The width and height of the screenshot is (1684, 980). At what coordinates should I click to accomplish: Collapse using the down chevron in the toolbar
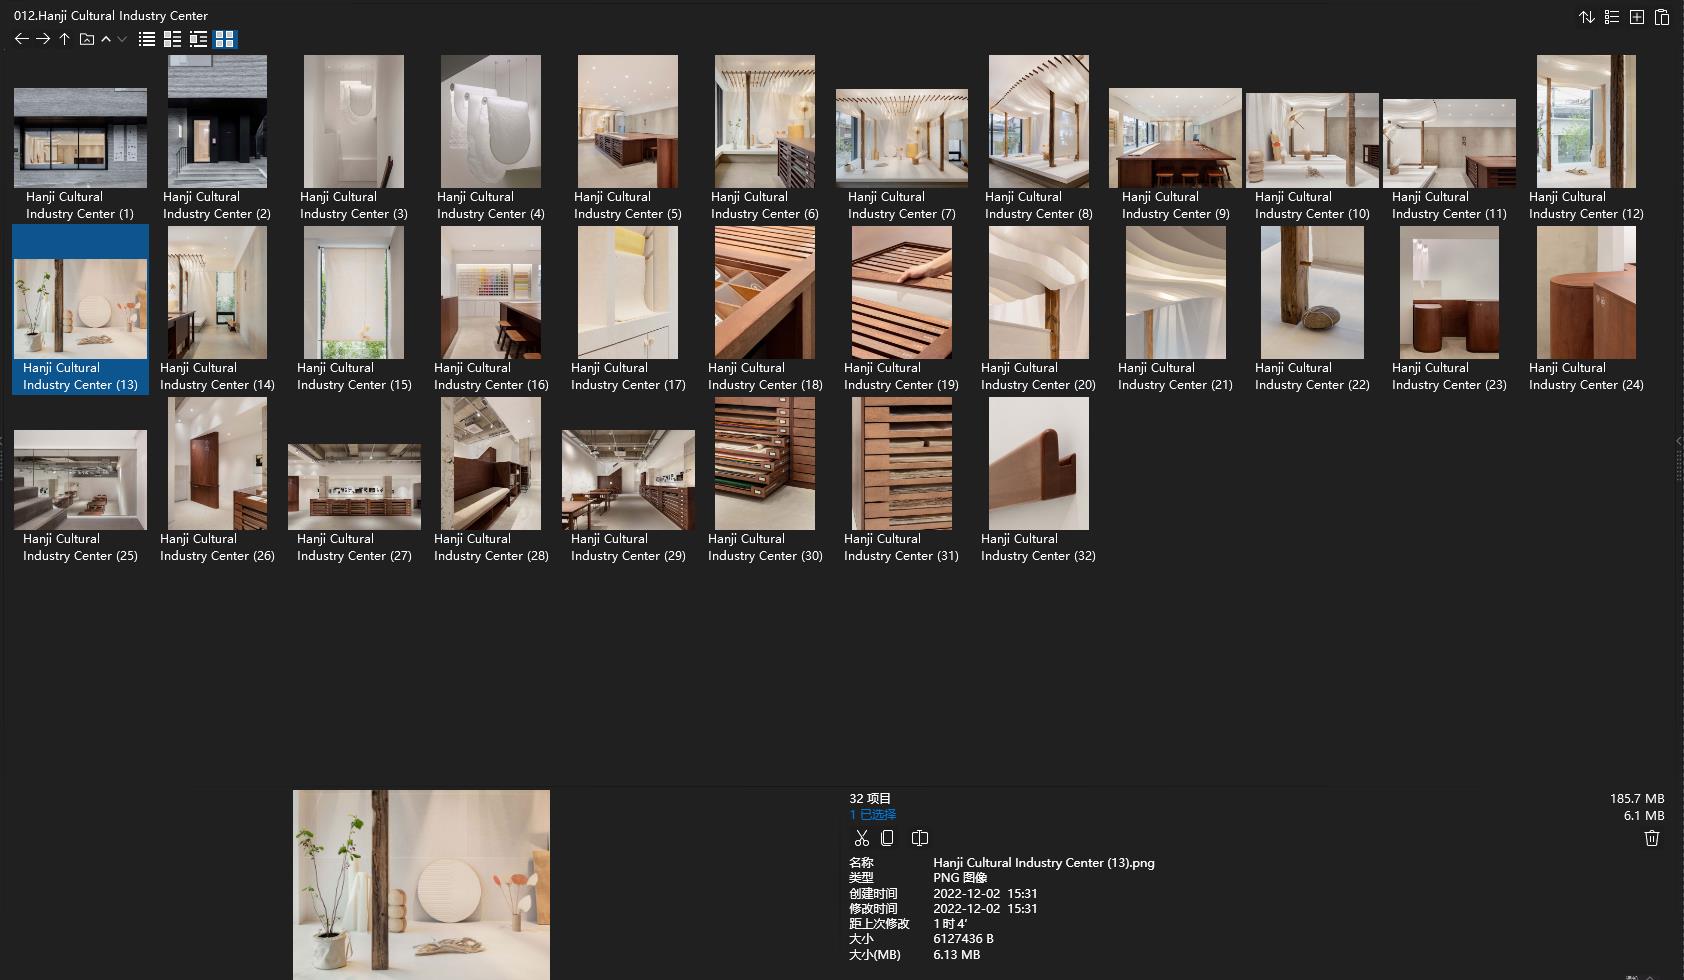(121, 39)
